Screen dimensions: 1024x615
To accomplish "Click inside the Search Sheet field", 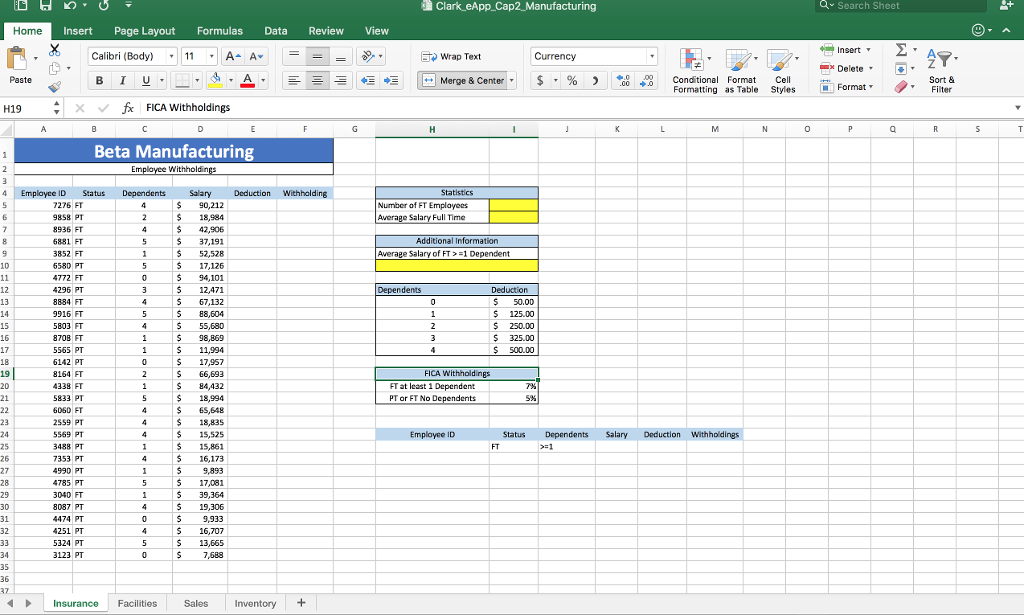I will coord(900,6).
